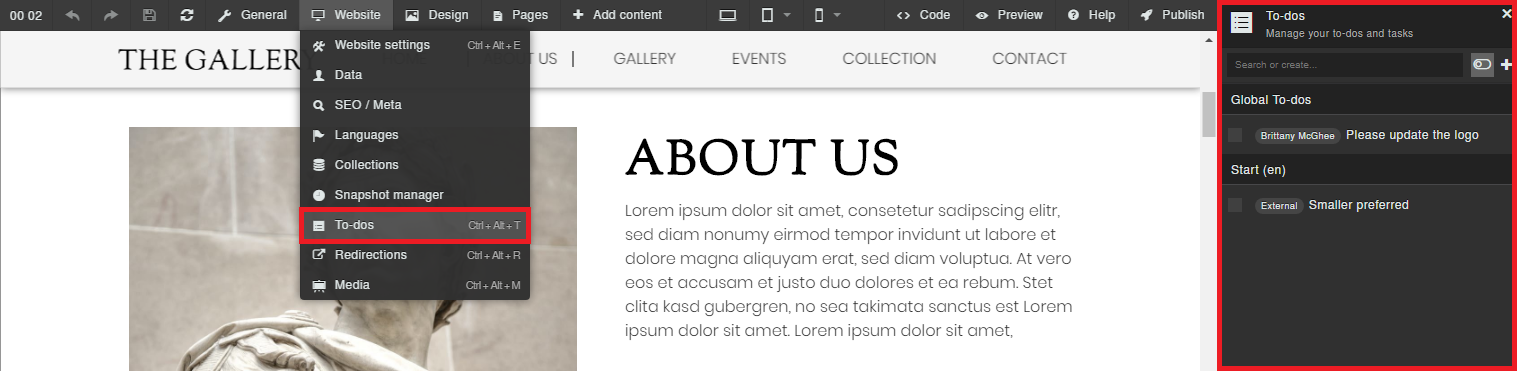The image size is (1517, 371).
Task: Expand the smartphone viewport dropdown arrow
Action: [837, 15]
